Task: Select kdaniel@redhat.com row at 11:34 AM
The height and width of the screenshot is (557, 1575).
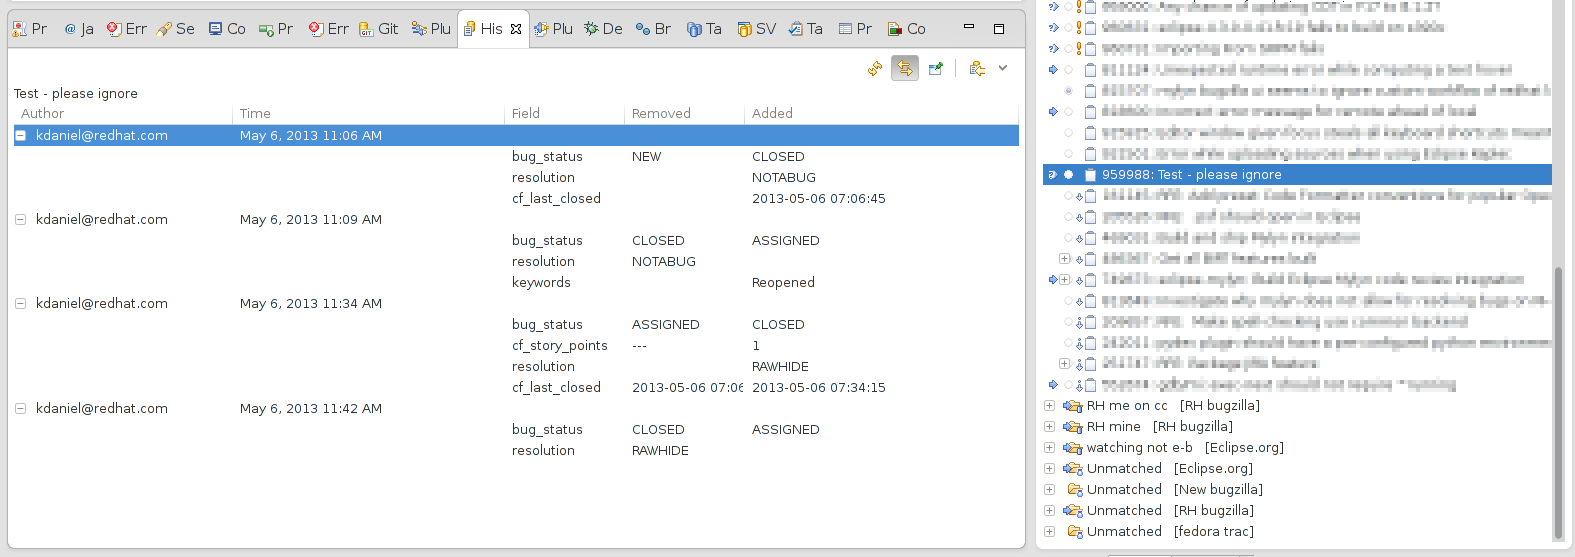Action: point(516,303)
